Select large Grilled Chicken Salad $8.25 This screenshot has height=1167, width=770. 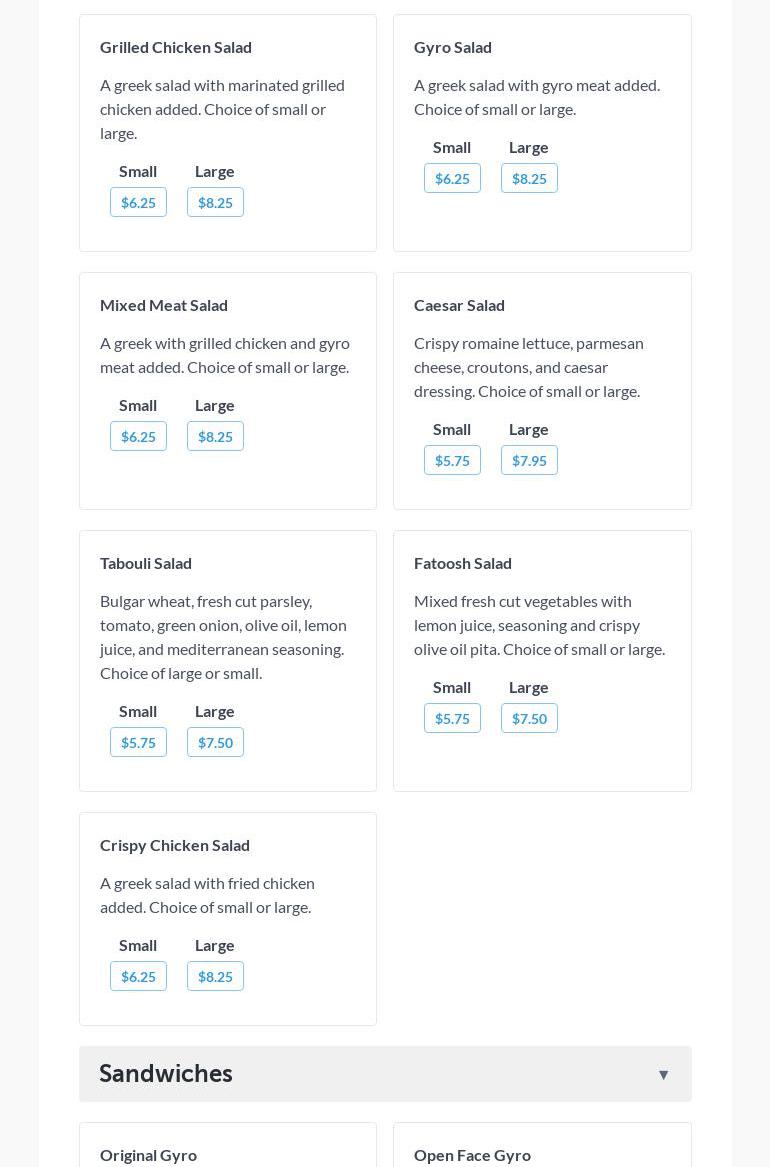215,202
